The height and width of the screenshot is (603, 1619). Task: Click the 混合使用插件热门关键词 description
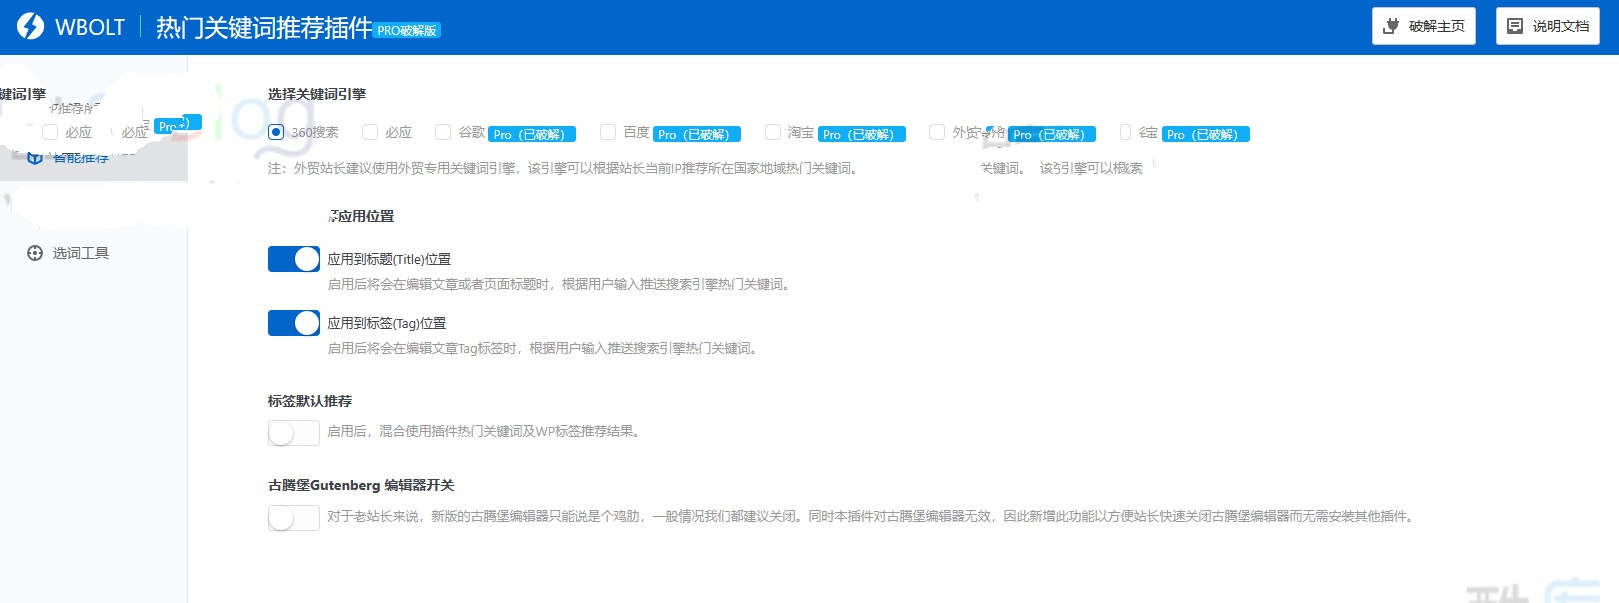[x=485, y=431]
